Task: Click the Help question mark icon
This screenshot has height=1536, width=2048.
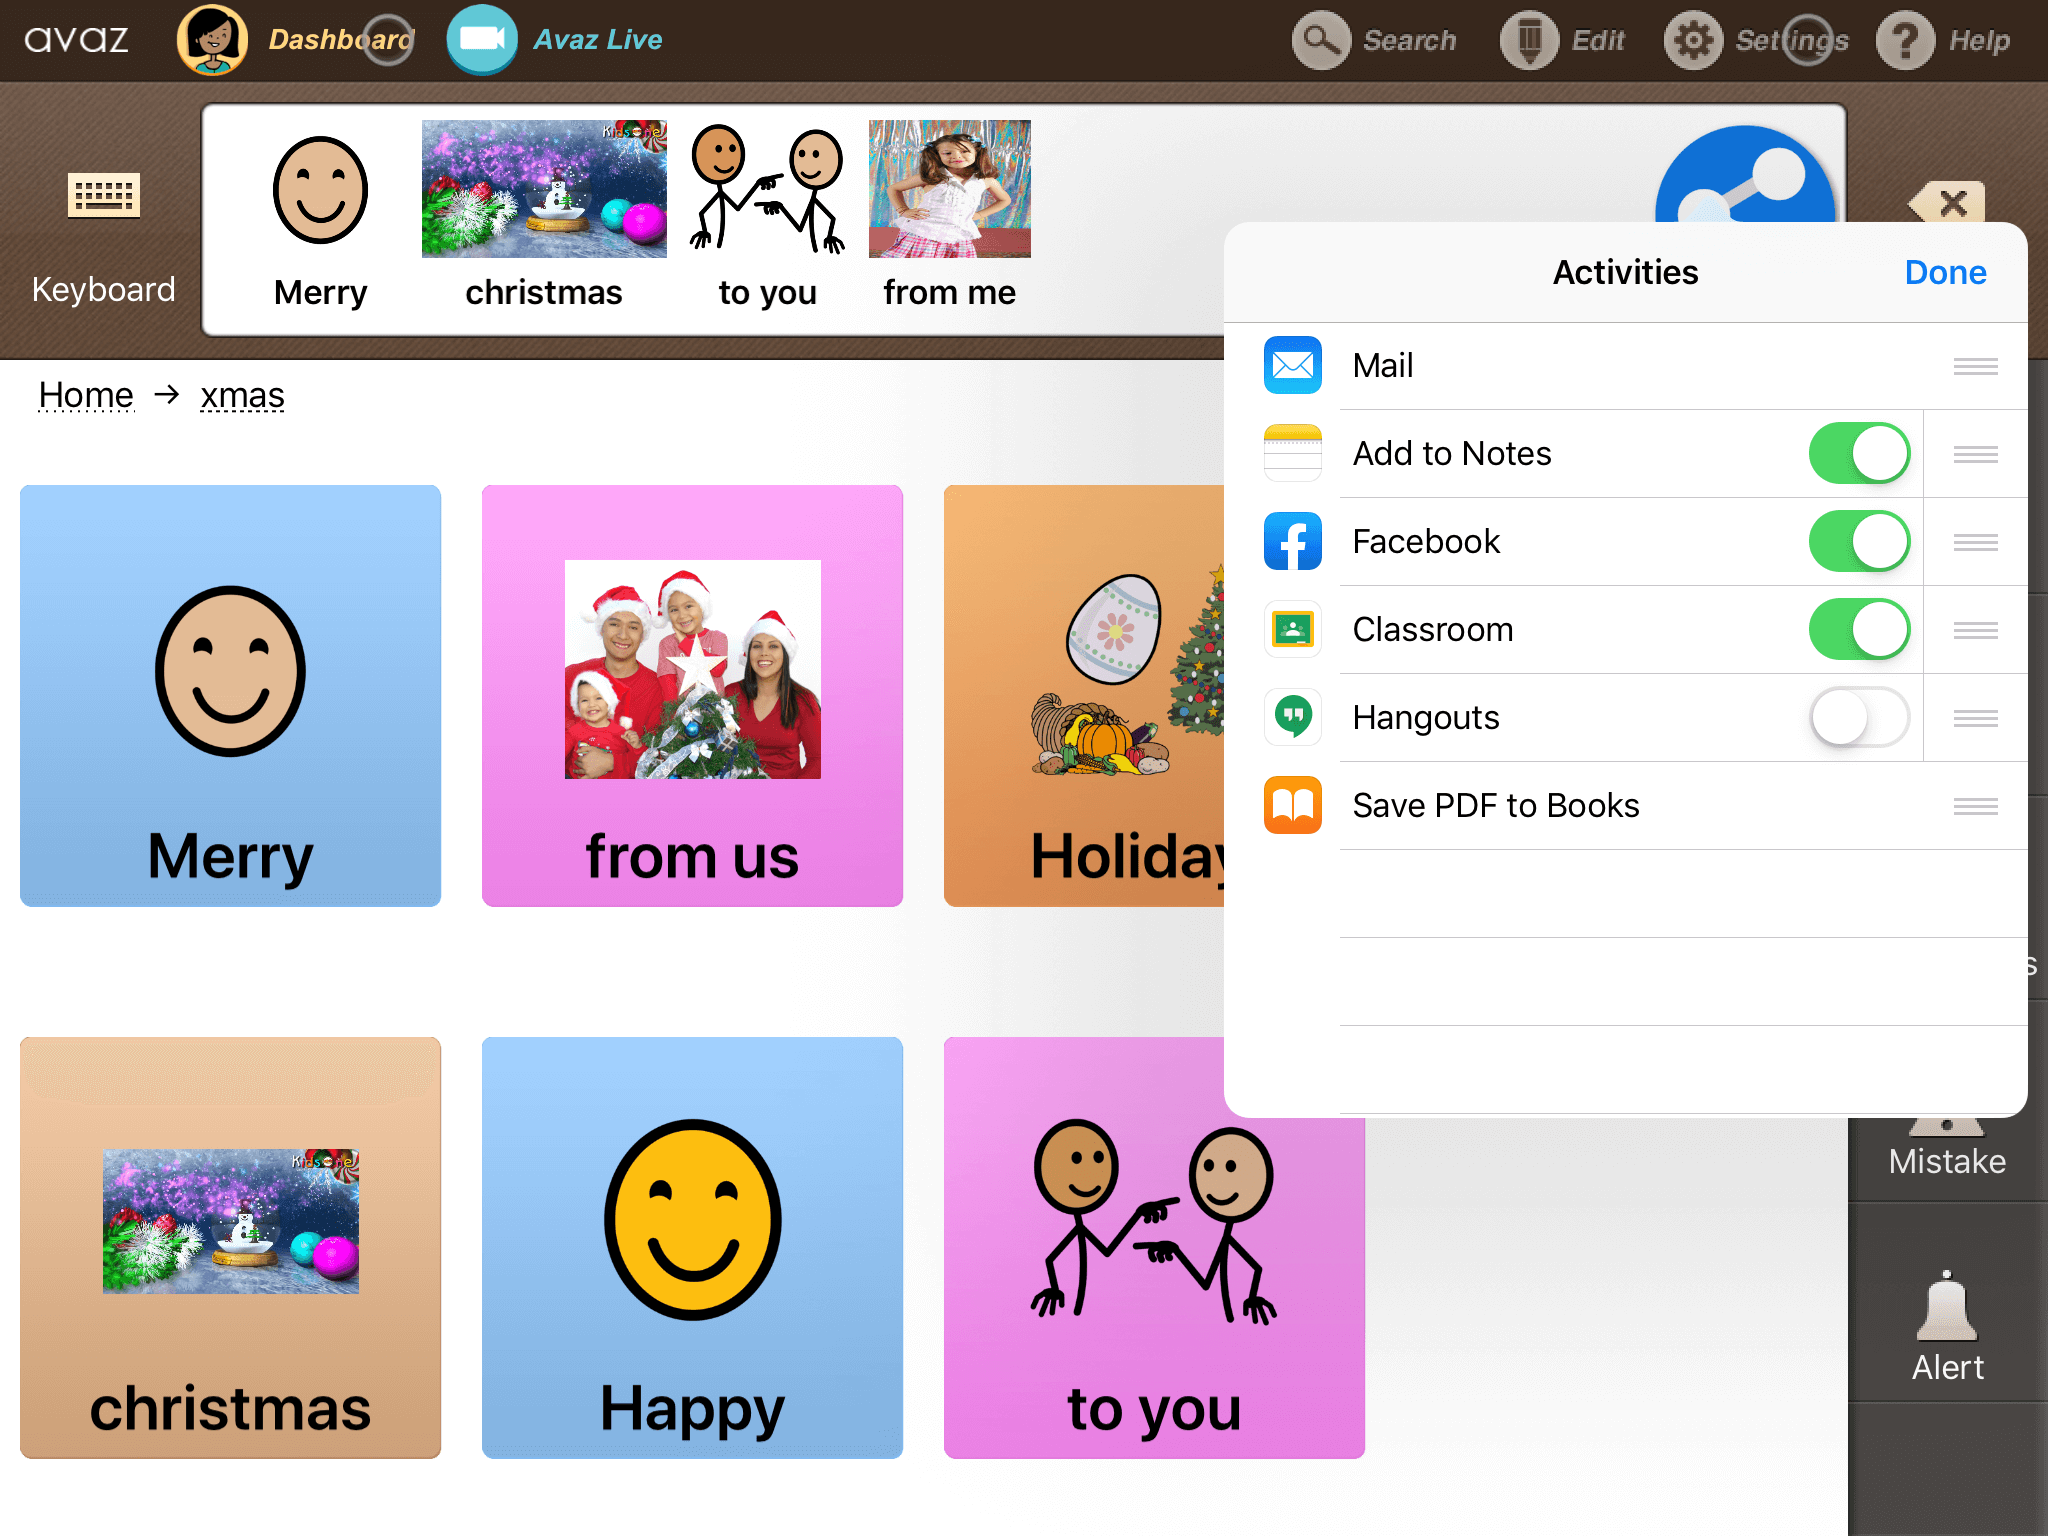Action: pyautogui.click(x=1904, y=40)
